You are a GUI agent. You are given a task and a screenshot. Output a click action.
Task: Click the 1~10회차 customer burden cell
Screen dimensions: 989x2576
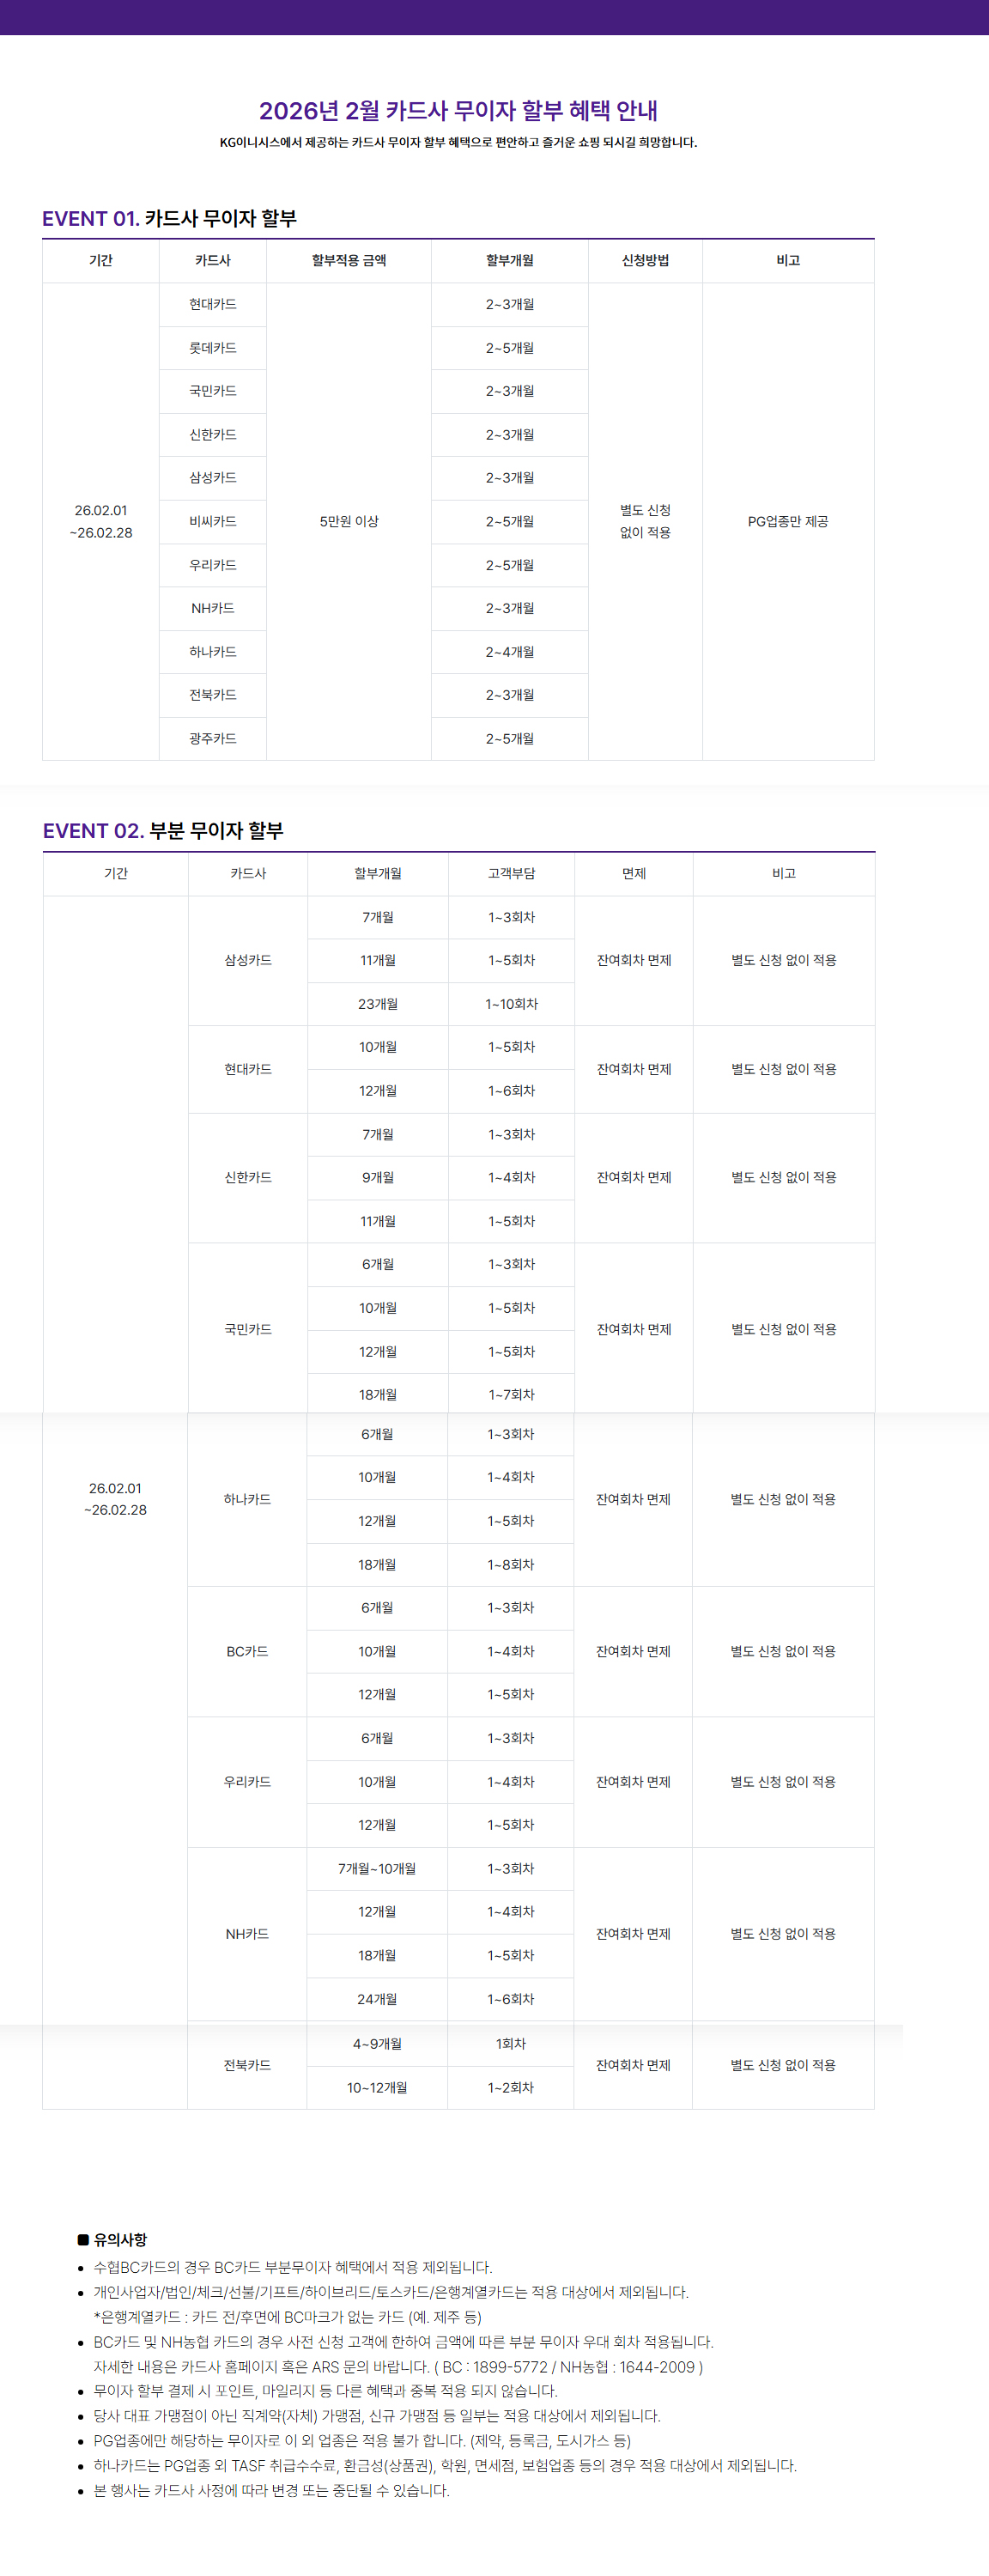(x=511, y=1004)
